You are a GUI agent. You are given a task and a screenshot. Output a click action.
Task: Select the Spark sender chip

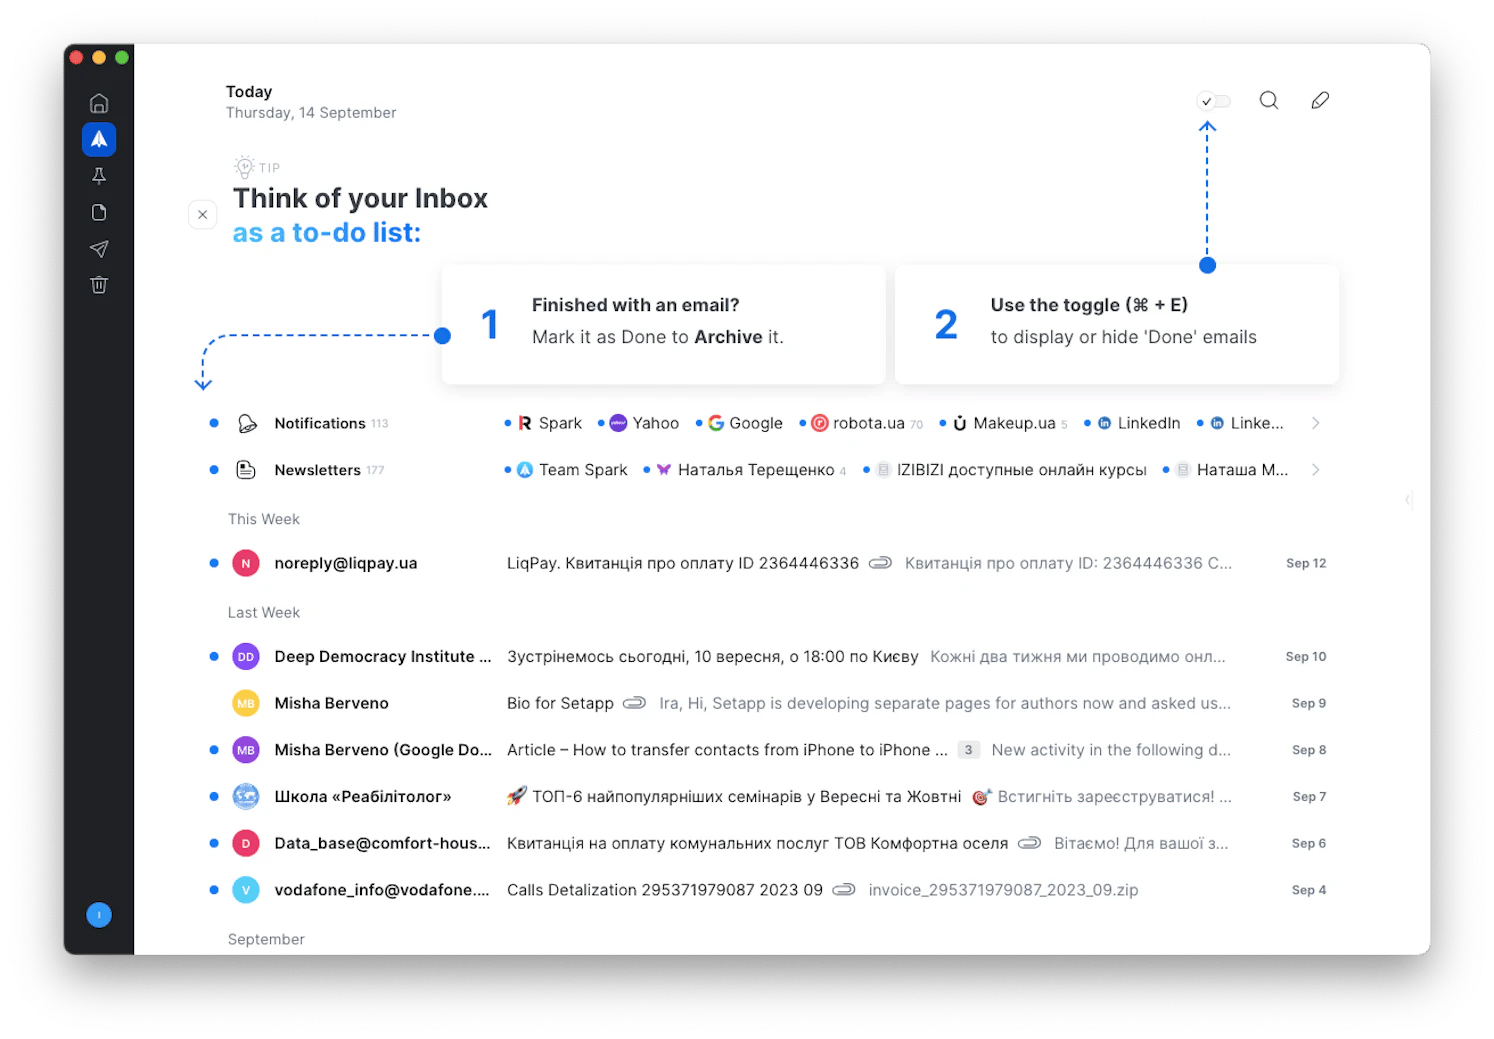550,423
